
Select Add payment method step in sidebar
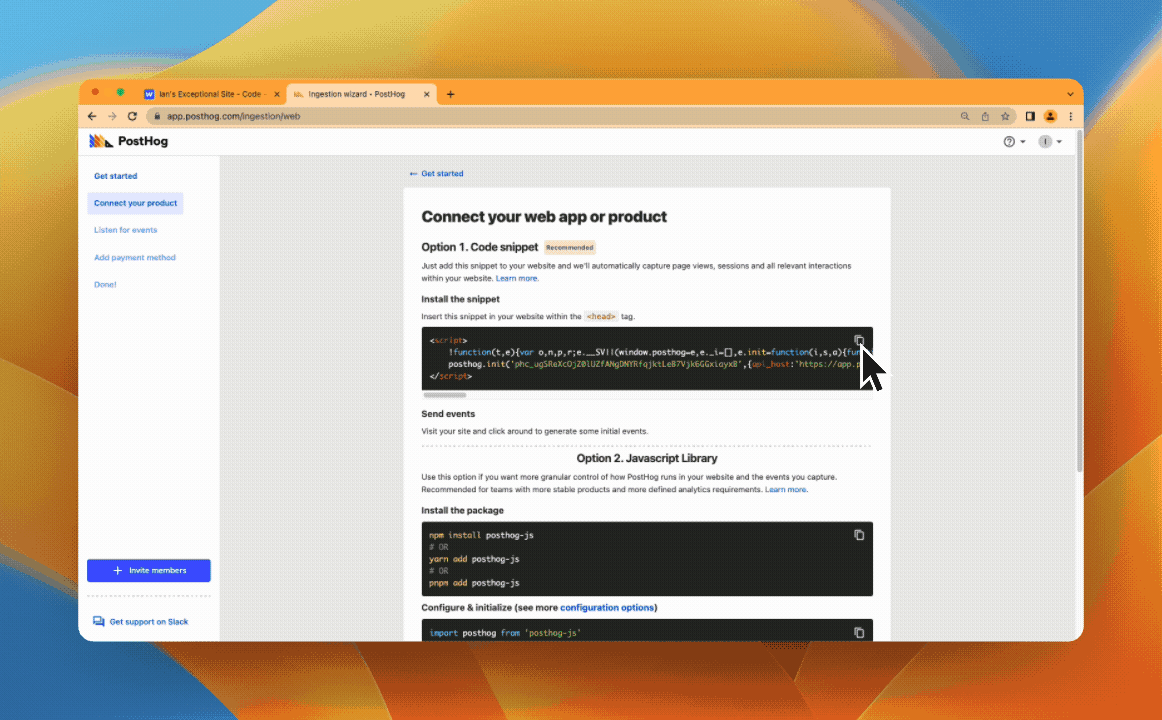coord(134,258)
